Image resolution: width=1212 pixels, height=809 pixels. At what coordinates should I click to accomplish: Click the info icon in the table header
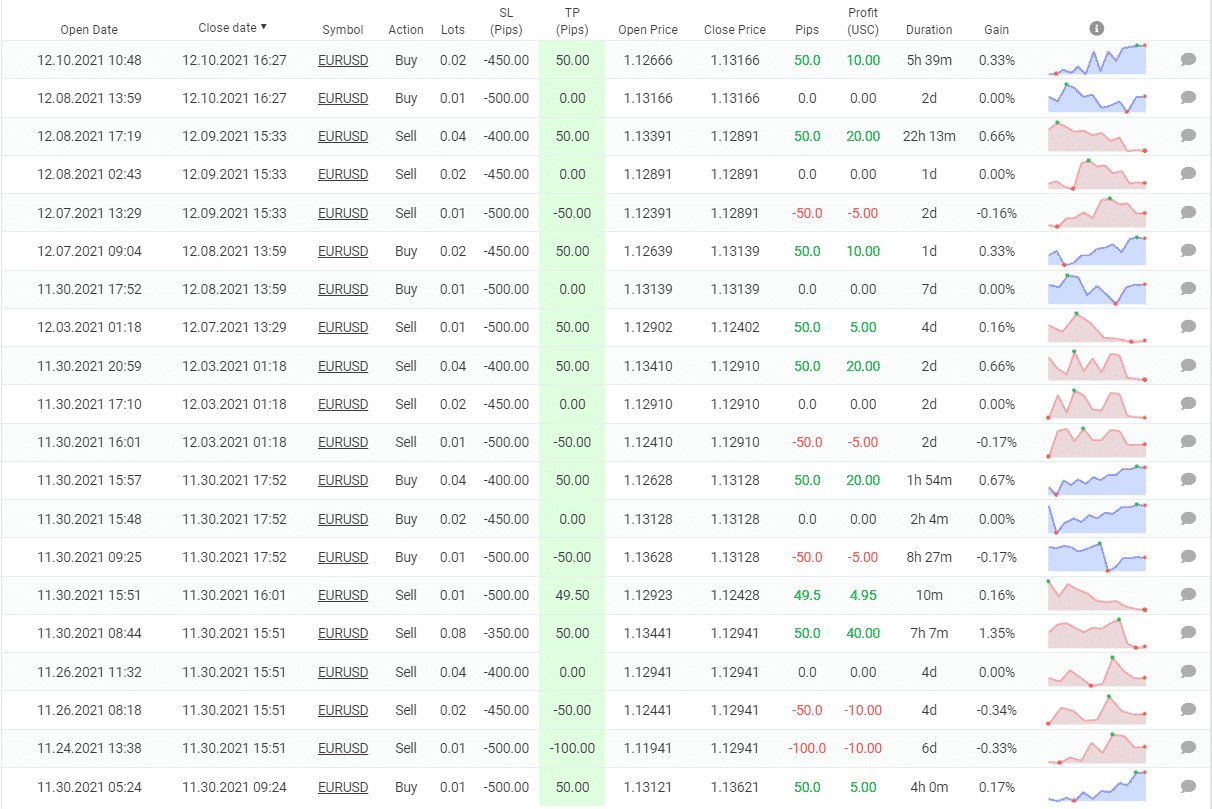(1097, 29)
